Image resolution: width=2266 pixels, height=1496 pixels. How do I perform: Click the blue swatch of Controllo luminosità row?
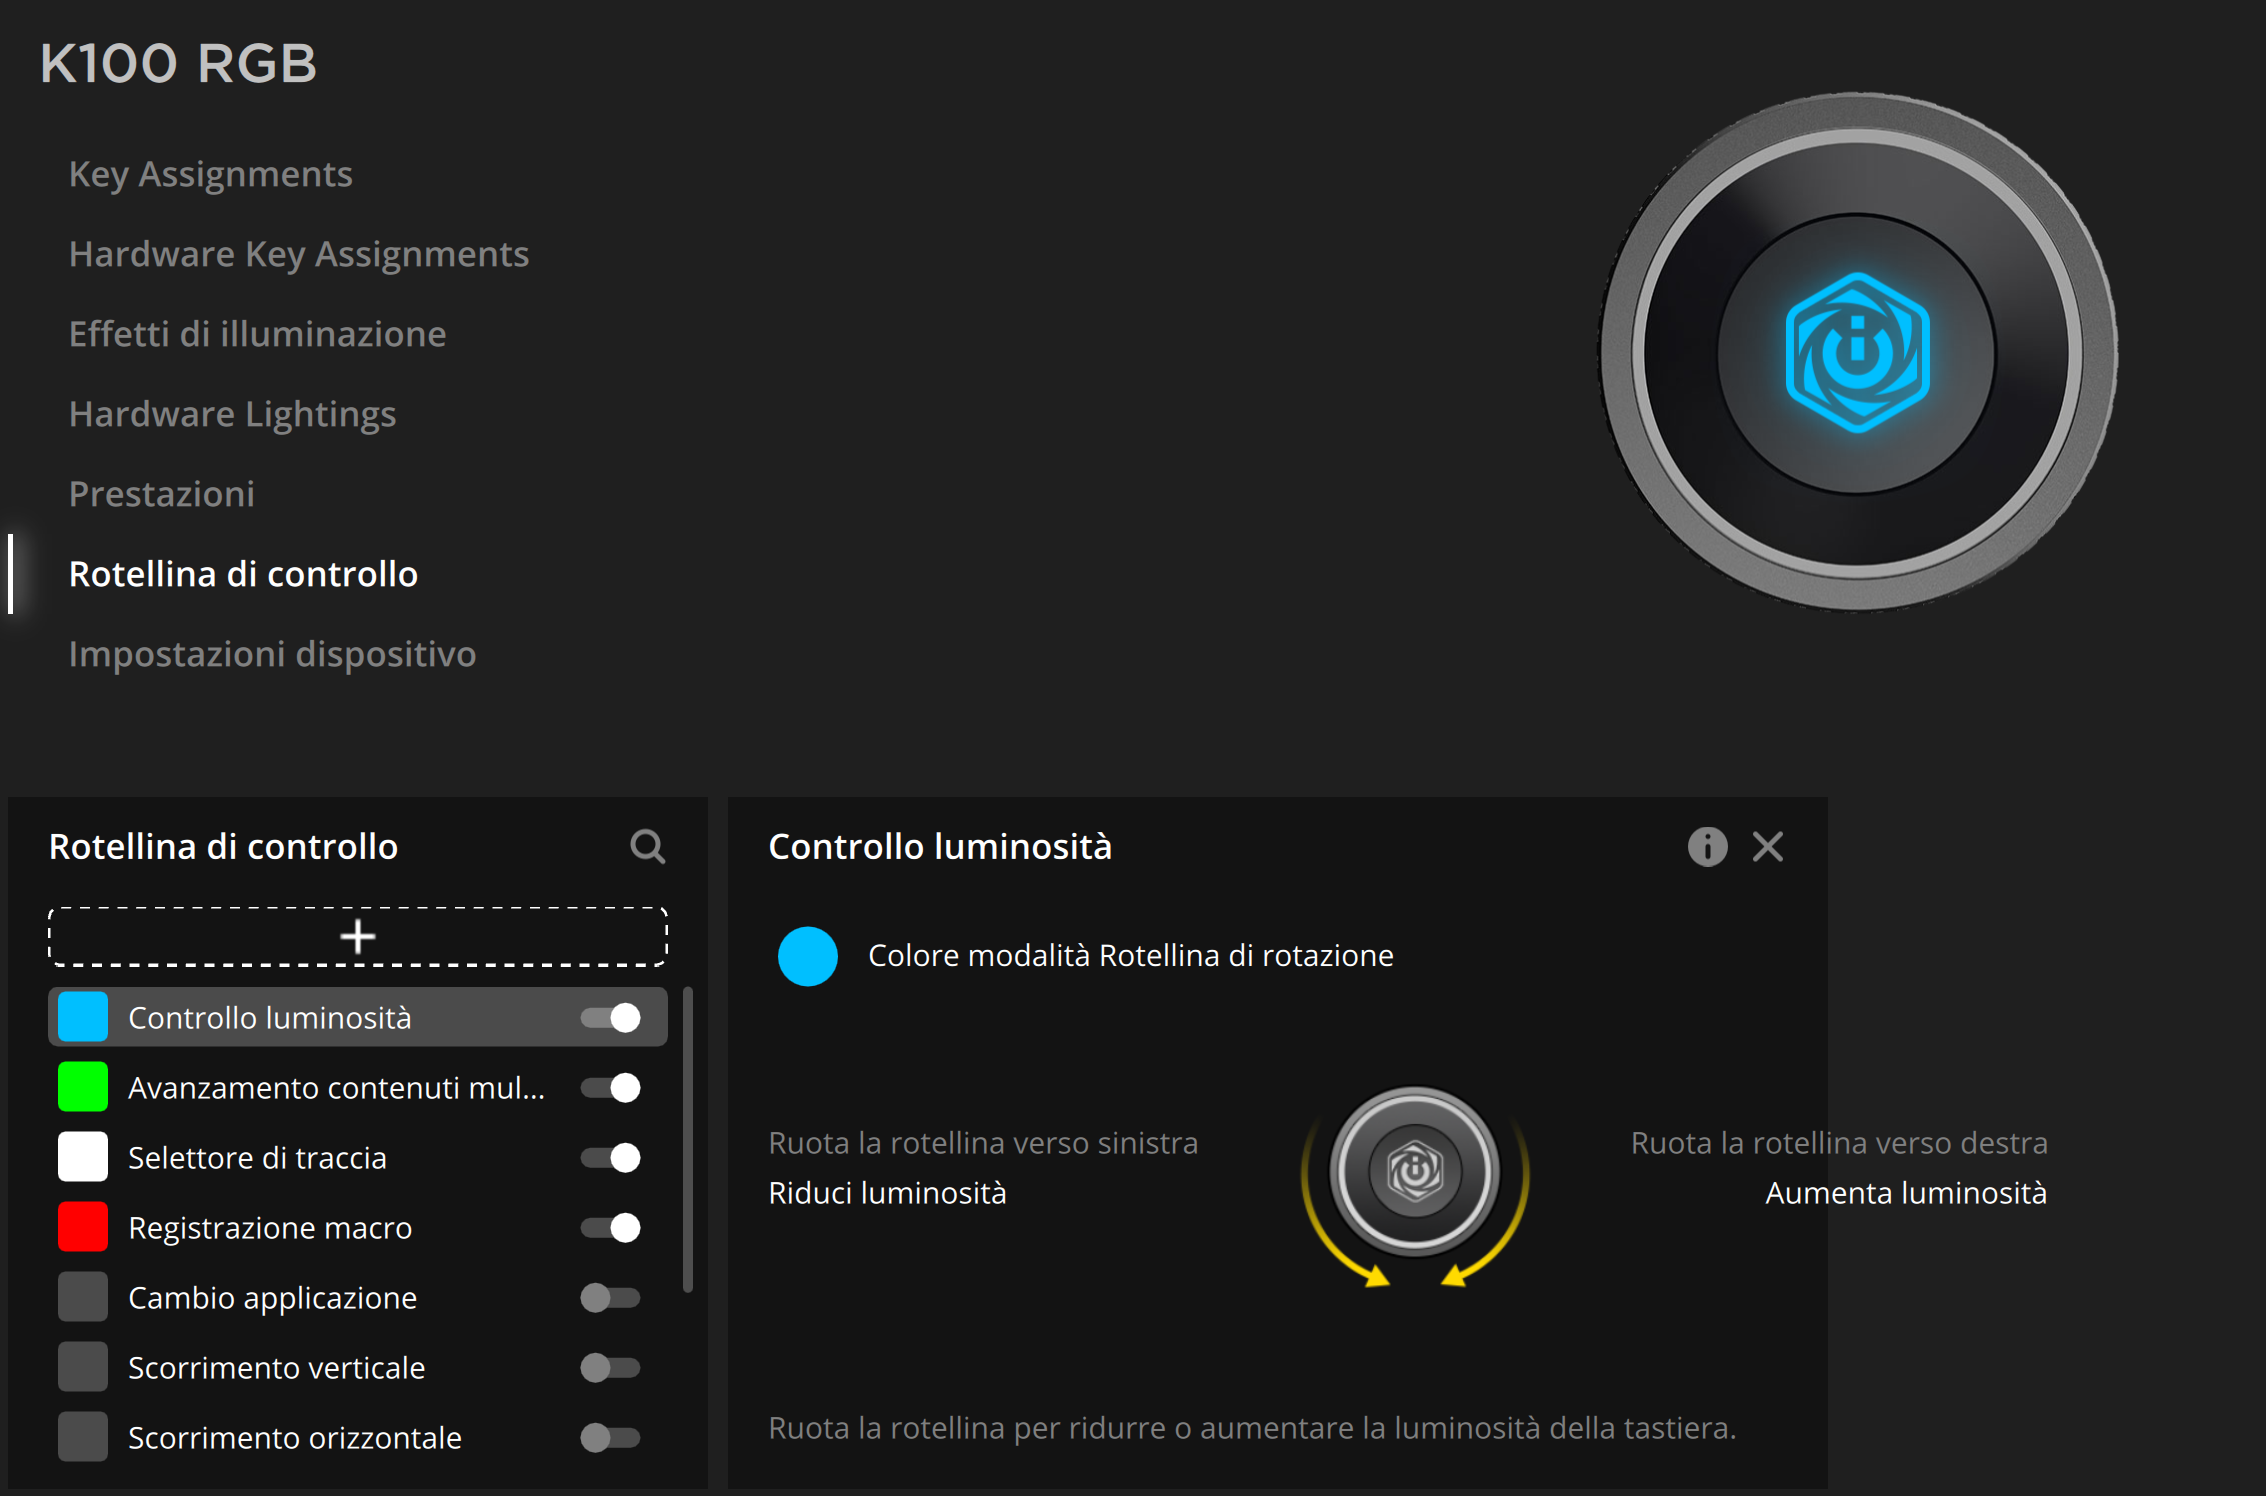pyautogui.click(x=83, y=1018)
